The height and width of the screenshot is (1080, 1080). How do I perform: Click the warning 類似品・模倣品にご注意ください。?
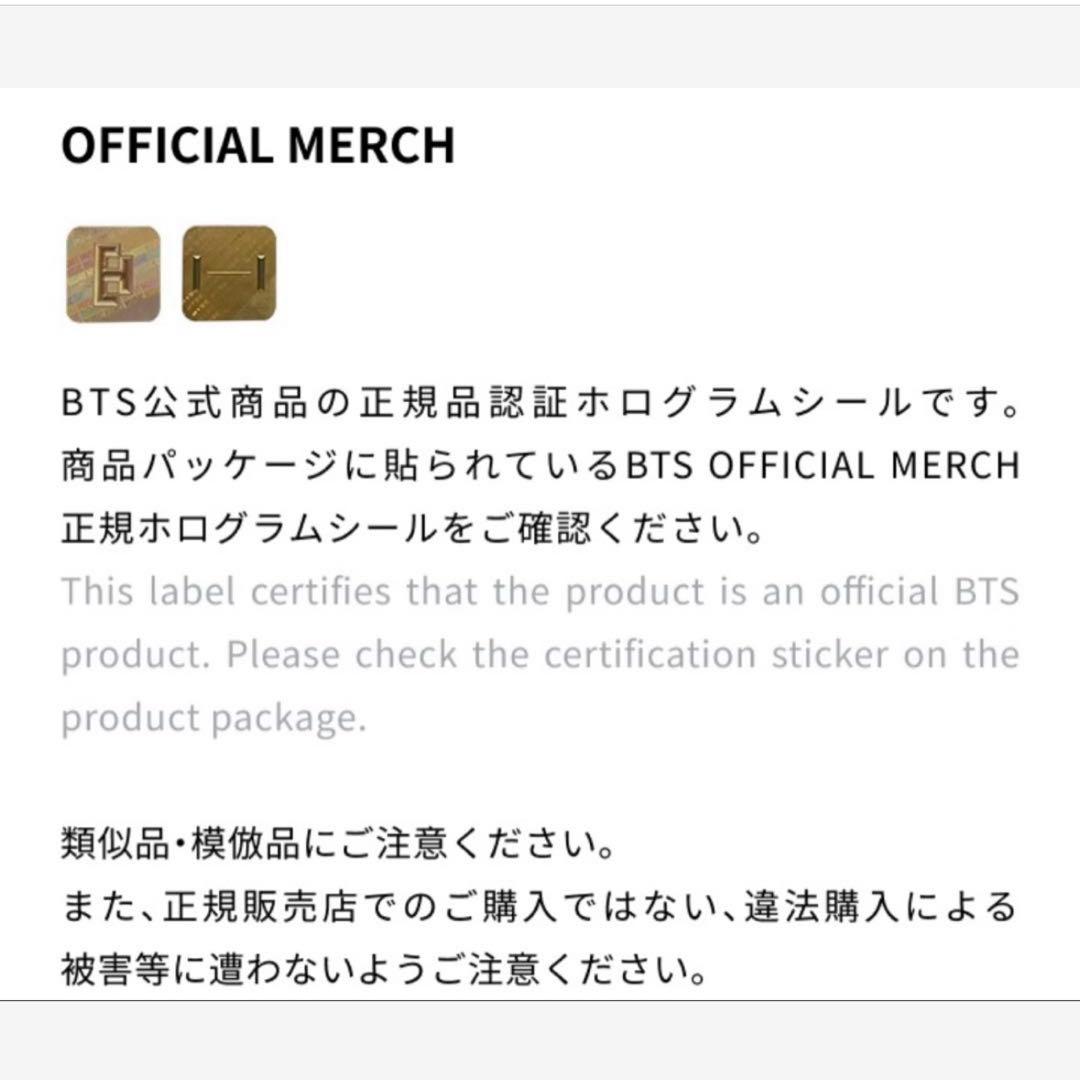339,846
